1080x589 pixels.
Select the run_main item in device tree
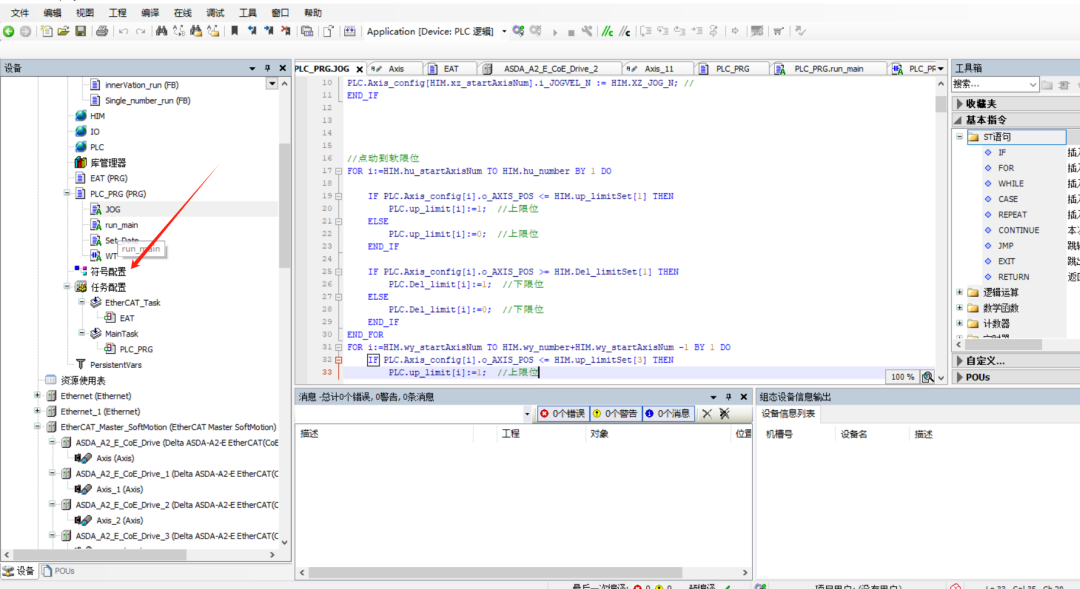click(121, 225)
